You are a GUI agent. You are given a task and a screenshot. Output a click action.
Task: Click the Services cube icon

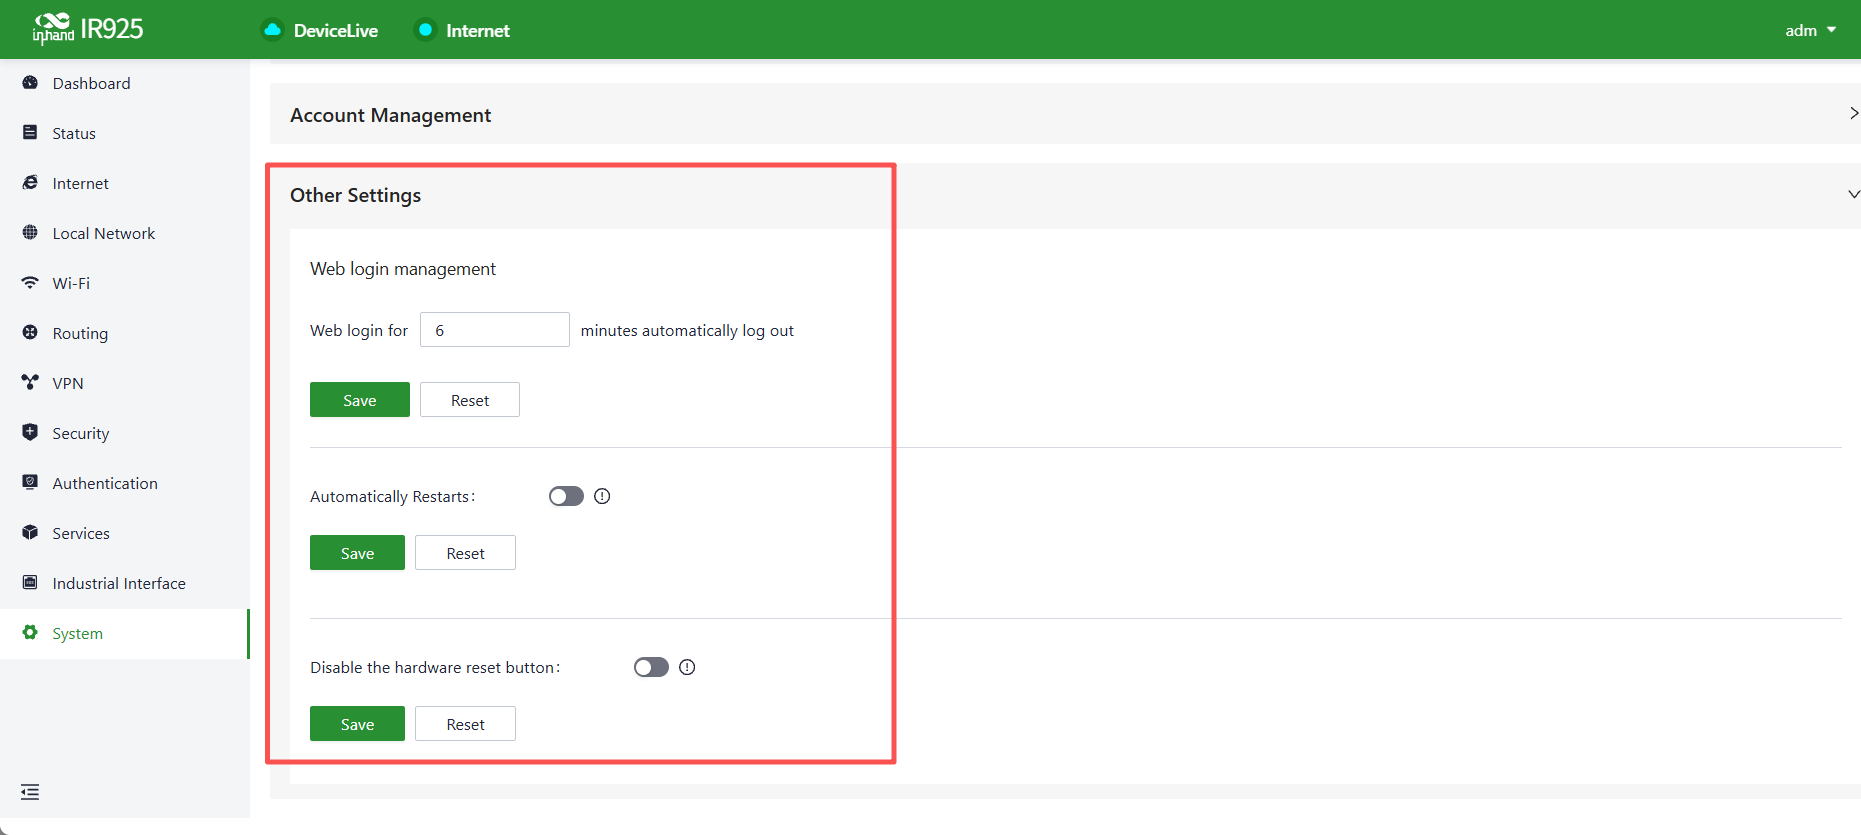[30, 533]
